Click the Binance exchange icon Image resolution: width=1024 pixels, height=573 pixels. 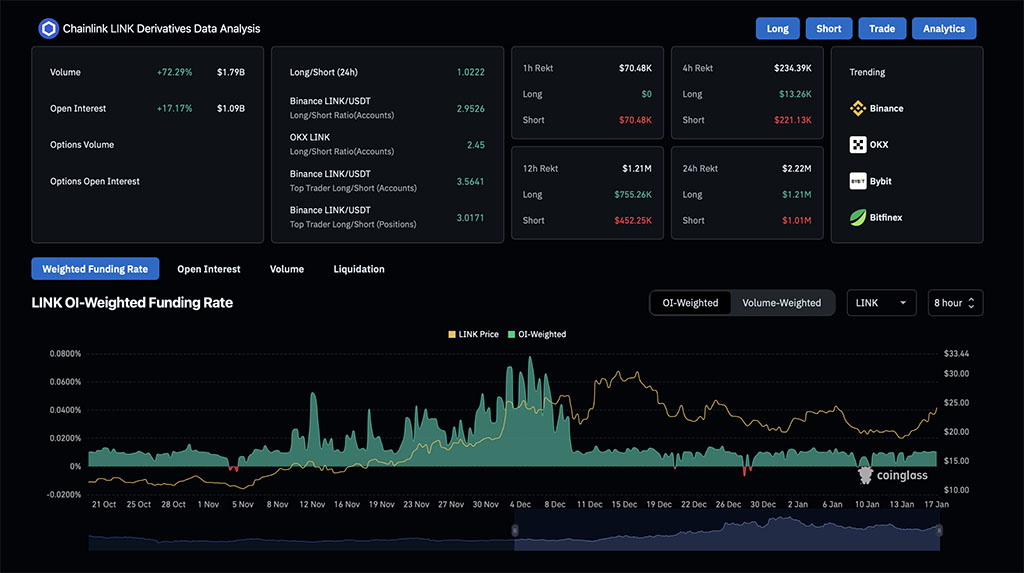(x=857, y=108)
